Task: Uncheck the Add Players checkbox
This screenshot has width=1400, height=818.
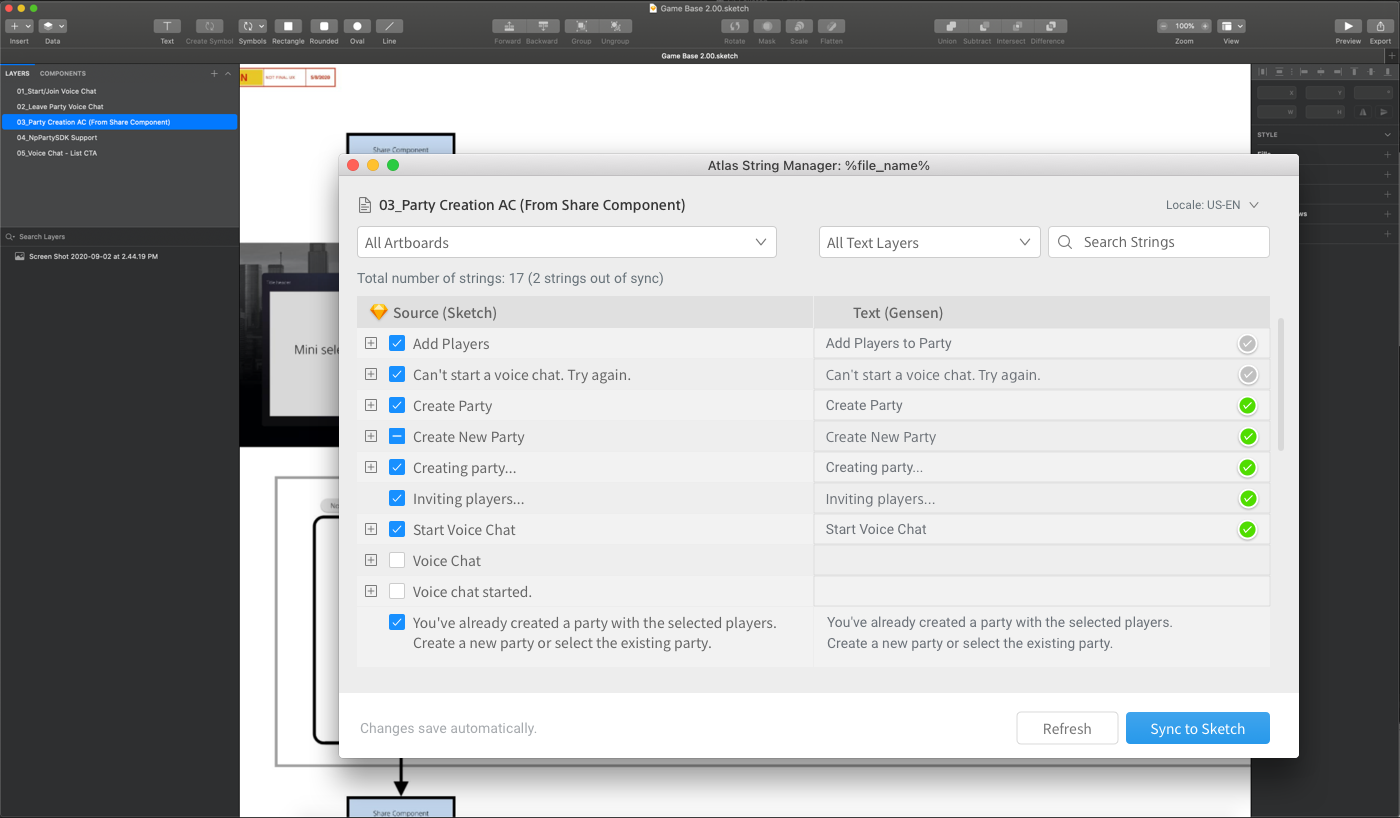Action: pos(397,343)
